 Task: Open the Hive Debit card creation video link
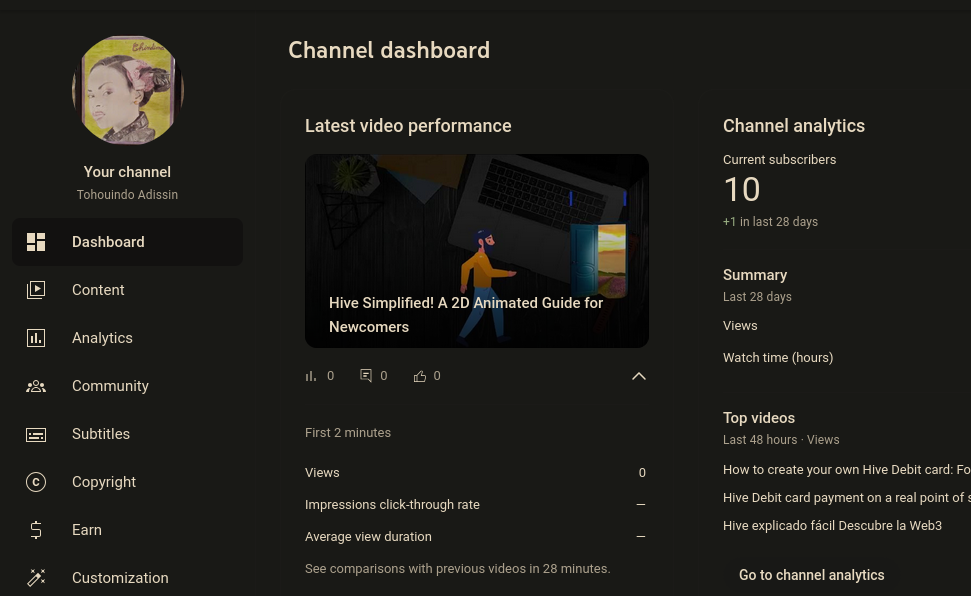[x=846, y=470]
